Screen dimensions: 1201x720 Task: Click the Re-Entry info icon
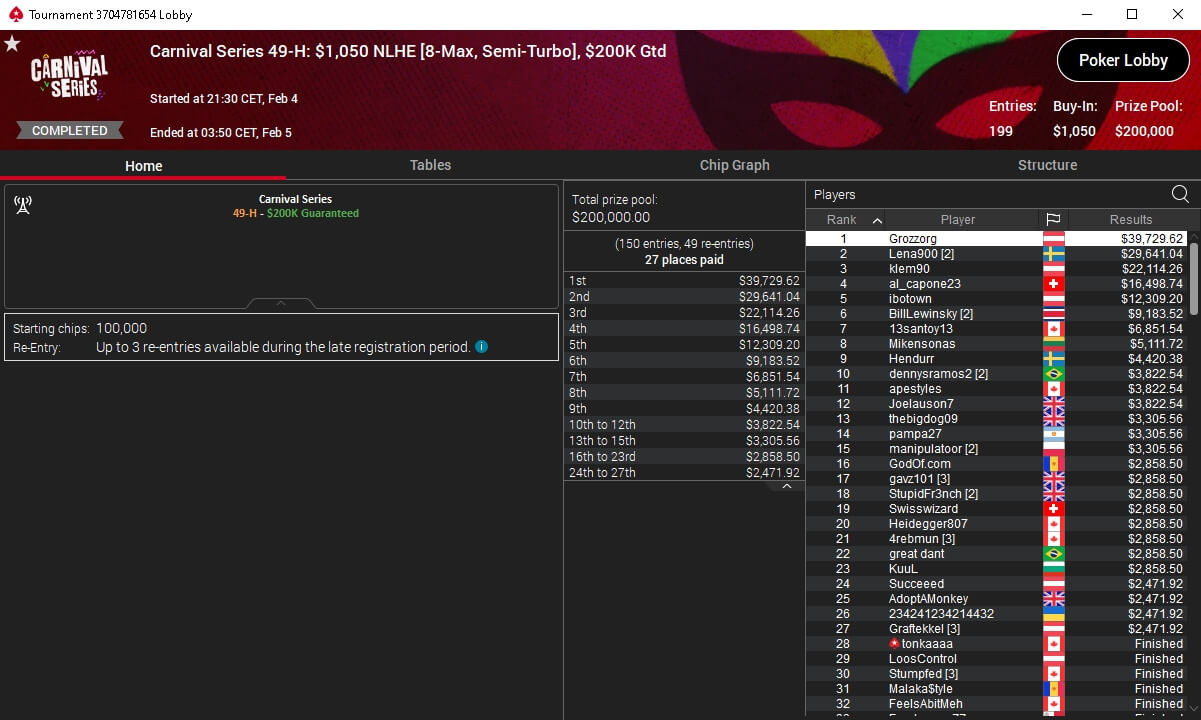(x=482, y=347)
